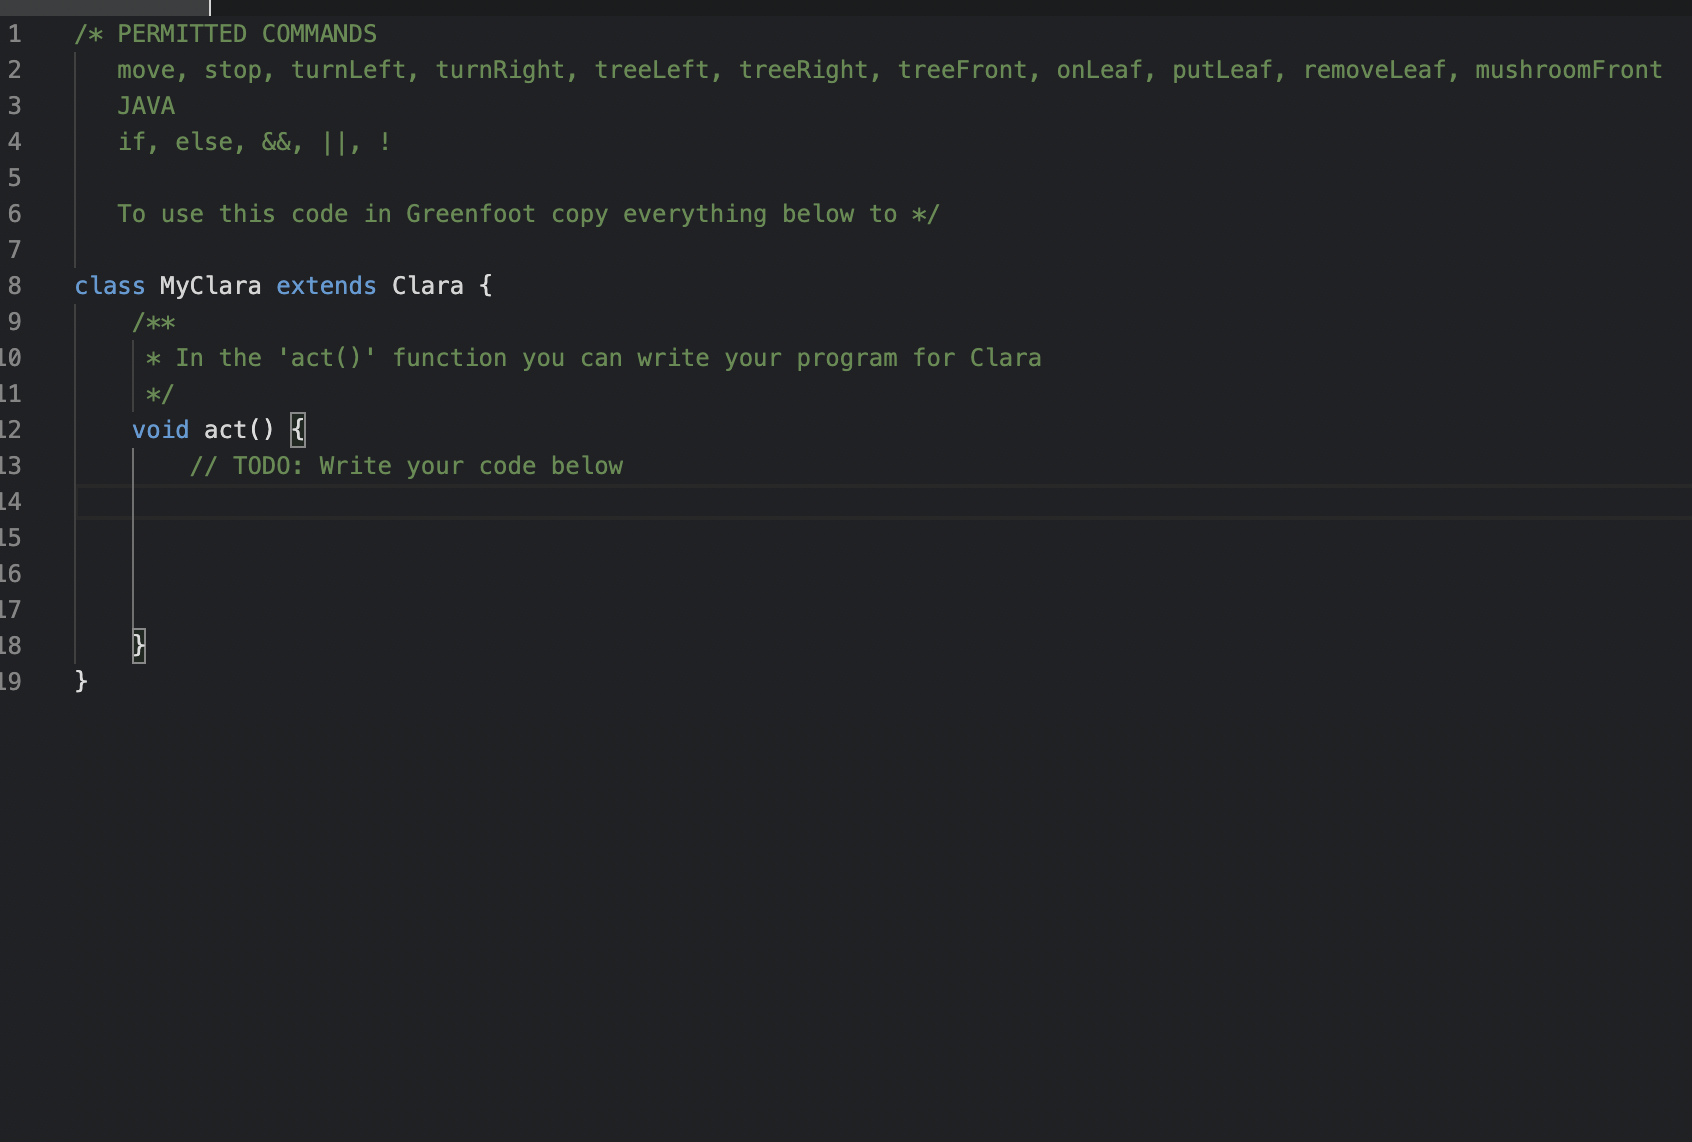Select the class name MyClara
Screen dimensions: 1692x1142
tap(209, 286)
